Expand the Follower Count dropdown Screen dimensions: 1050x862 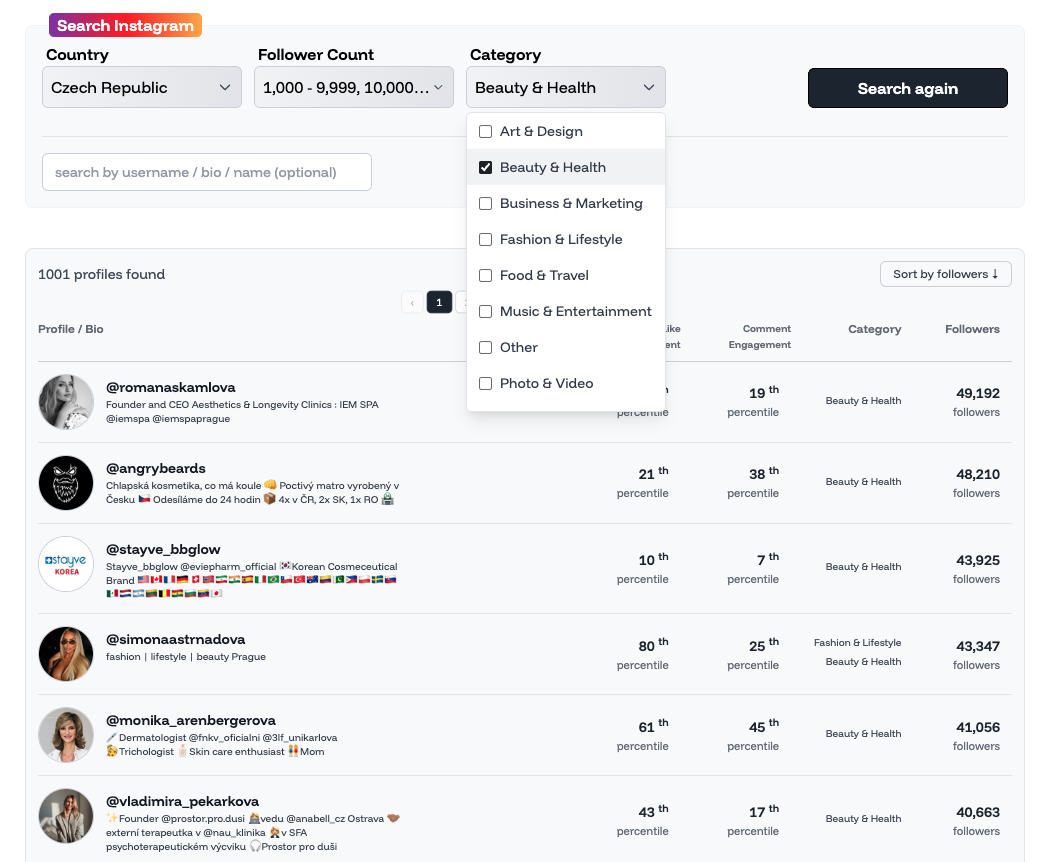click(353, 88)
